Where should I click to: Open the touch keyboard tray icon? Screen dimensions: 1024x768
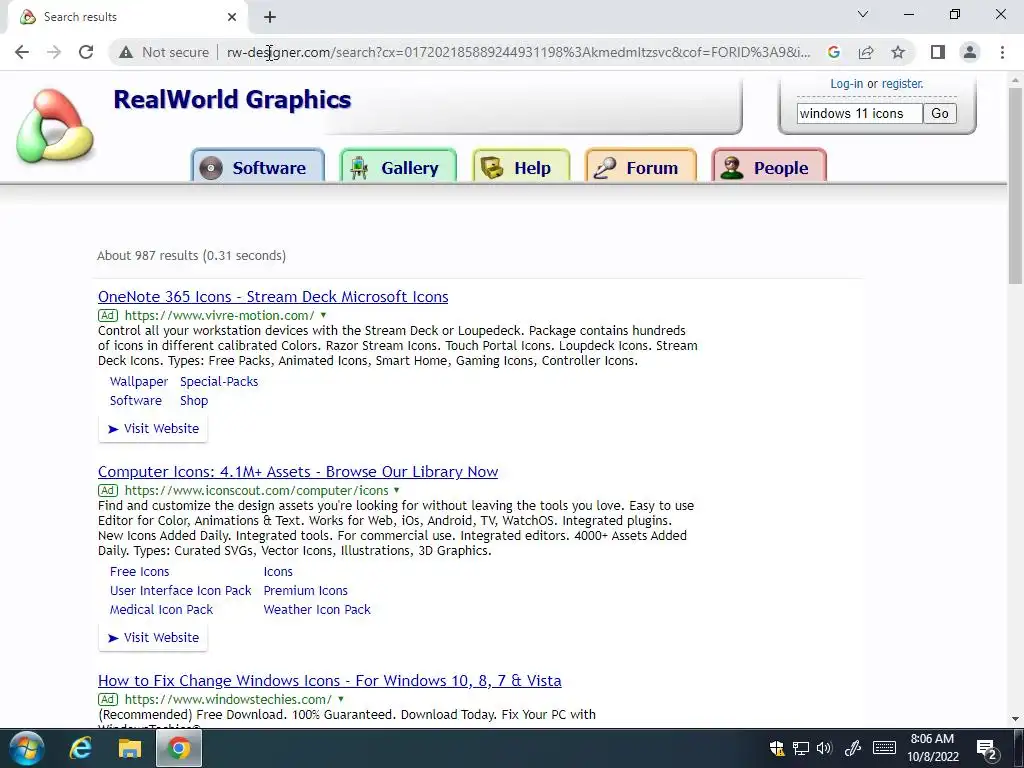(x=884, y=748)
